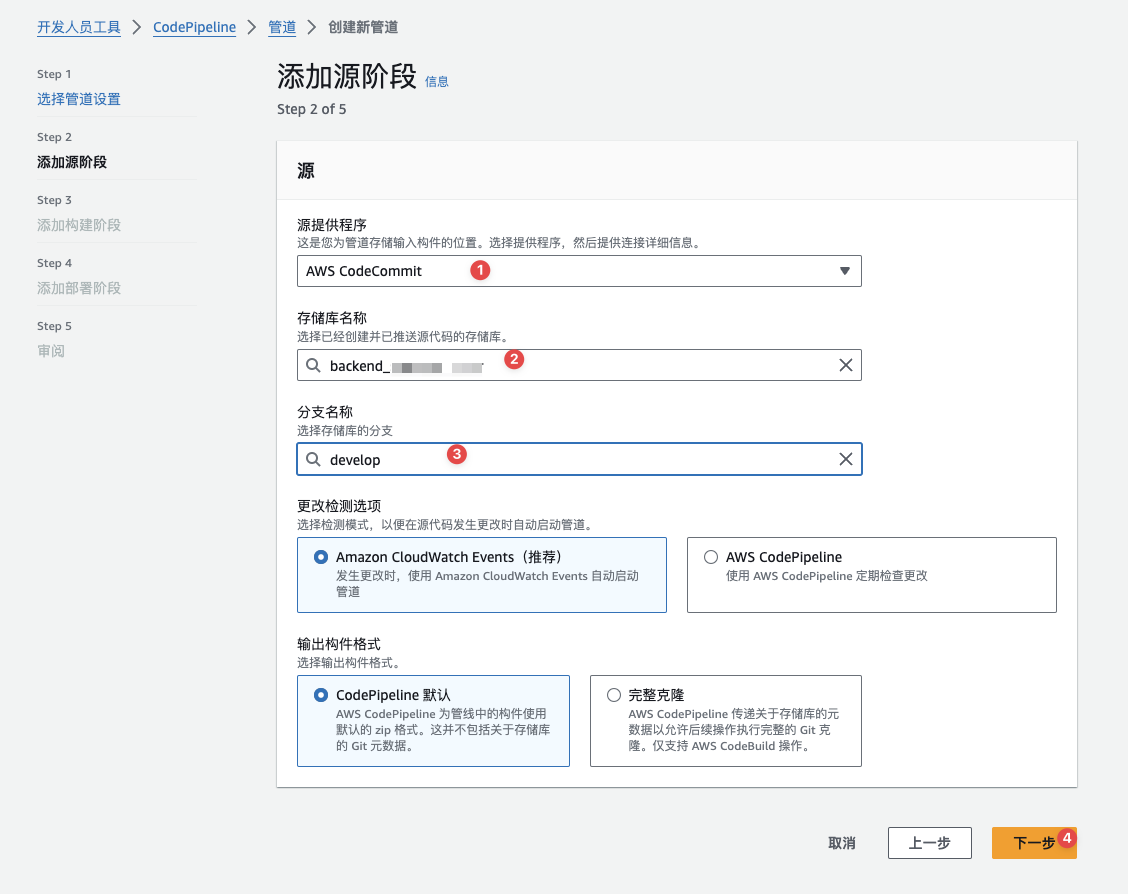Choose CodePipeline 默认 output format
Viewport: 1128px width, 894px height.
coord(321,695)
